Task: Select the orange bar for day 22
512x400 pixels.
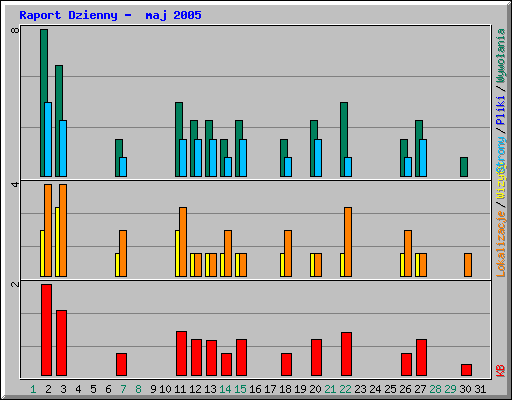Action: coord(348,242)
